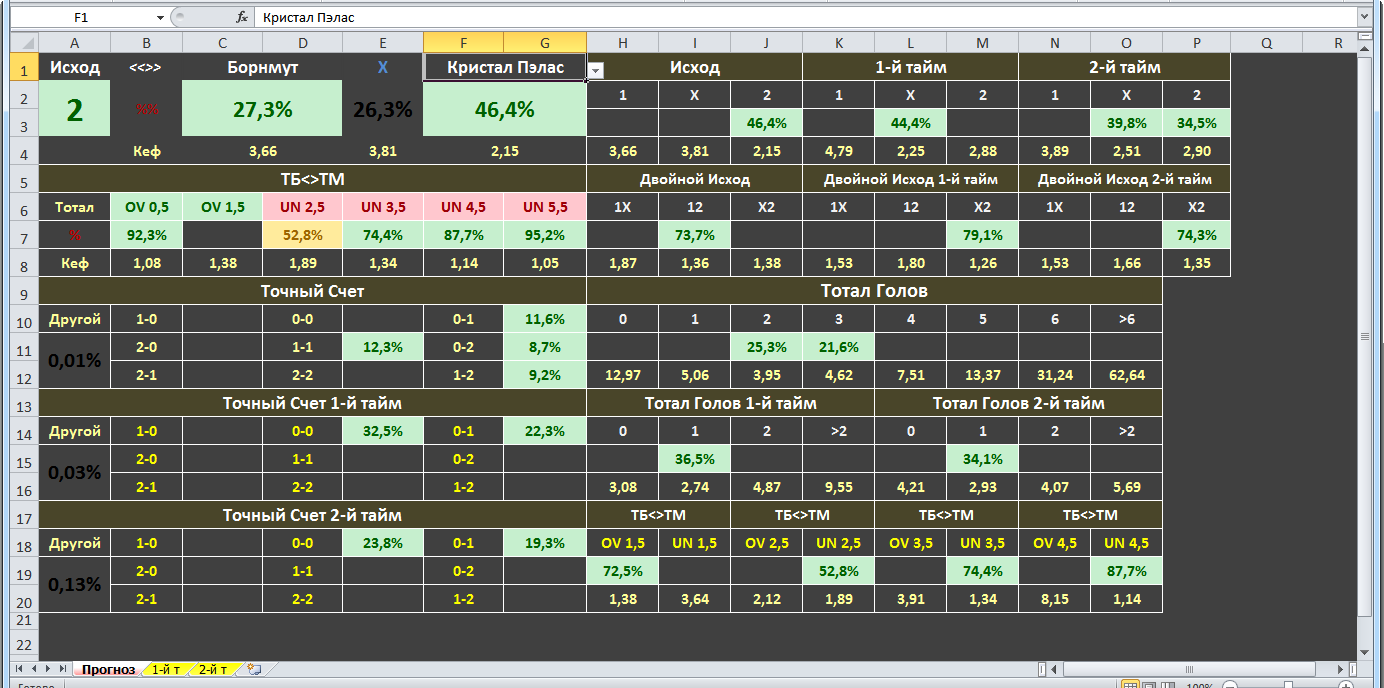Select the 4,79 coefficient cell

tap(839, 152)
